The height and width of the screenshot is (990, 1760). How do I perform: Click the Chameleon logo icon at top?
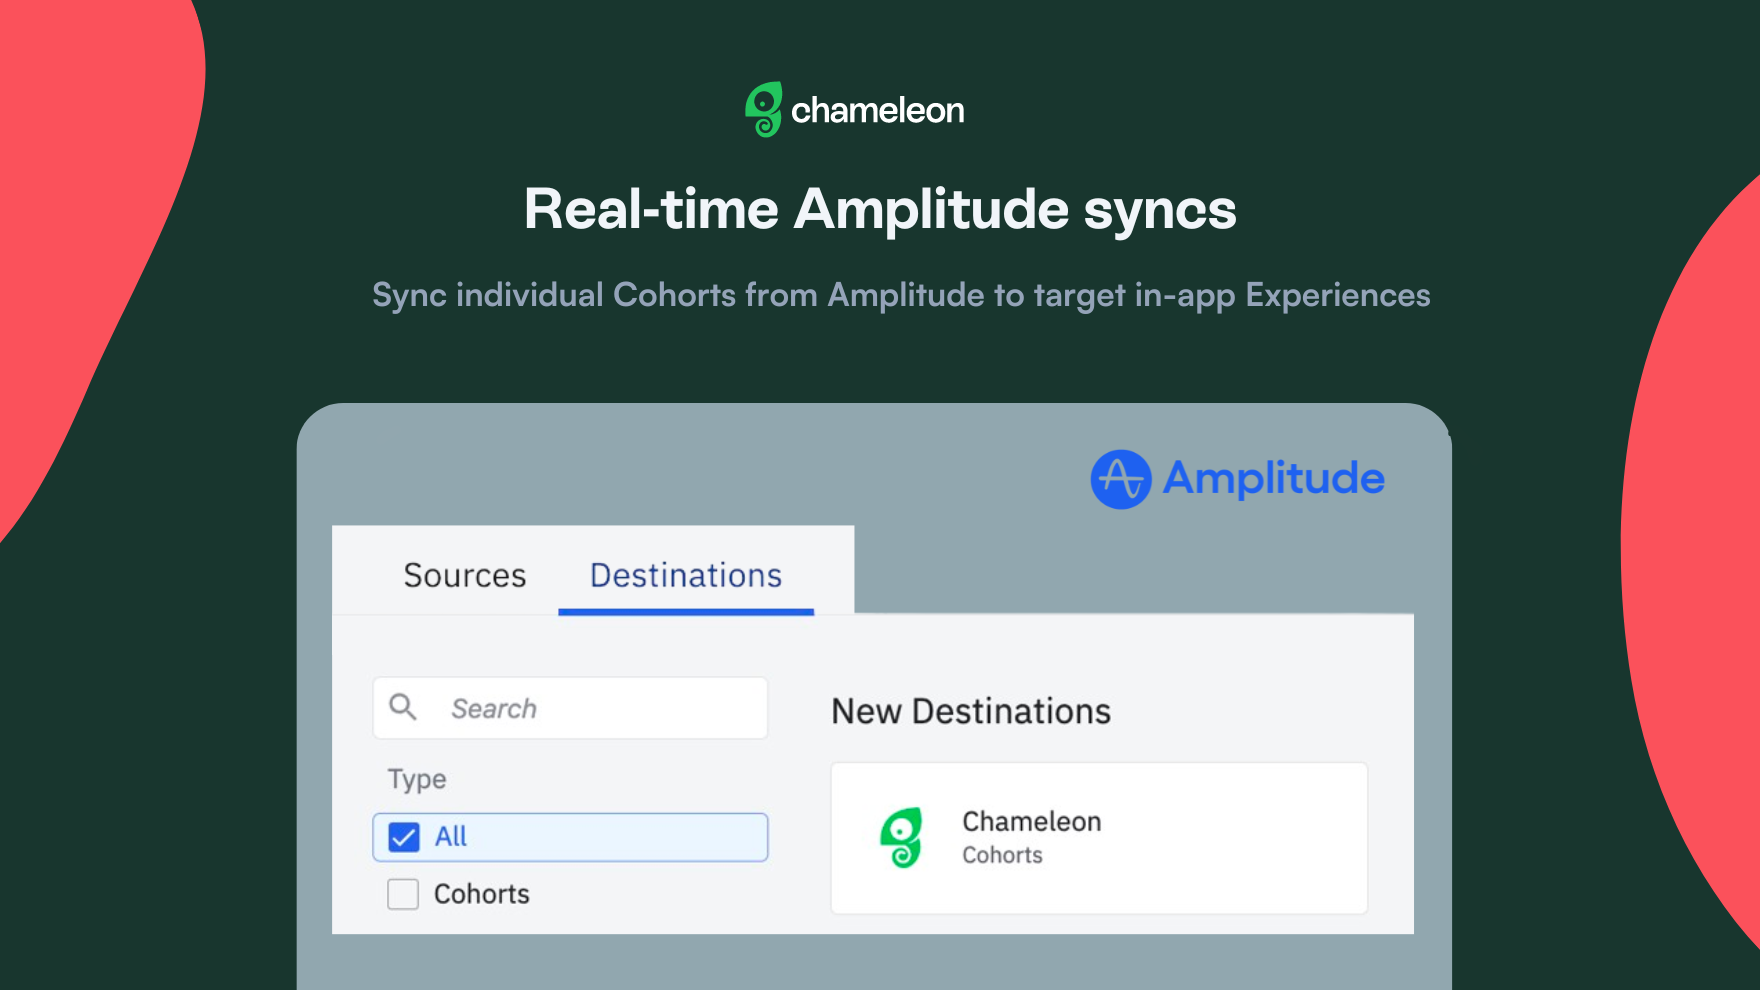(764, 109)
